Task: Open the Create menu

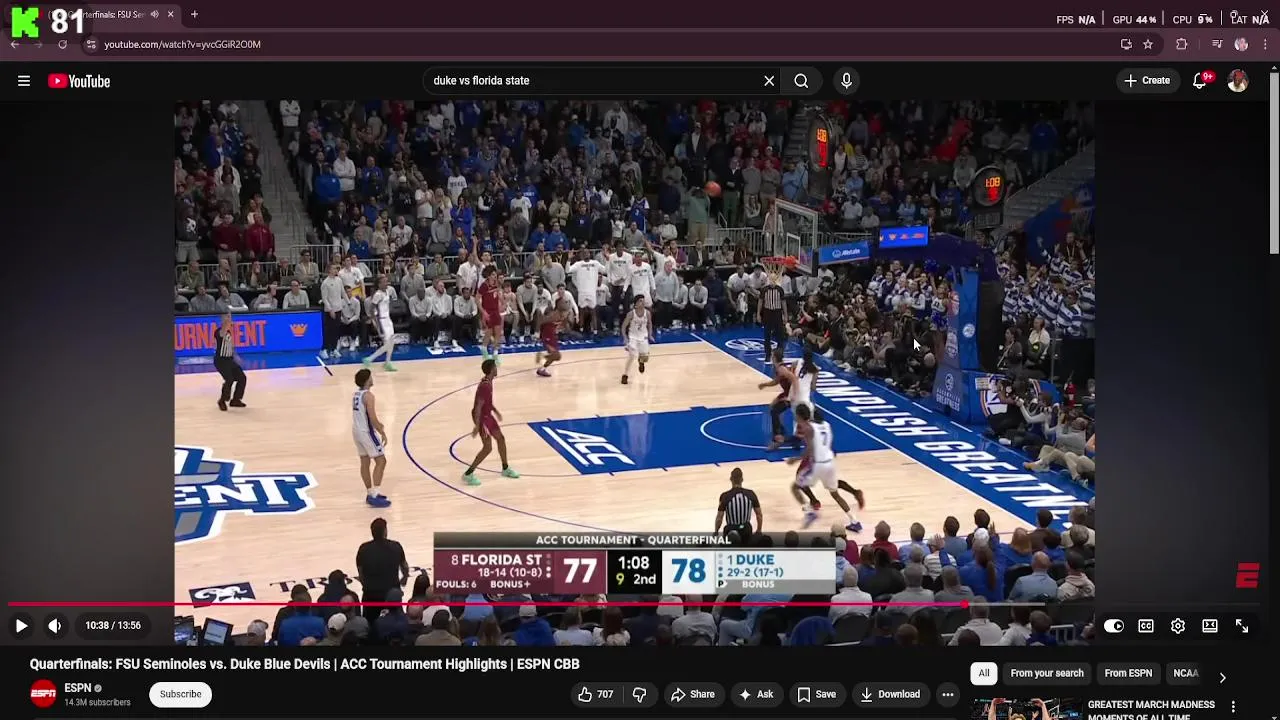Action: click(1146, 81)
